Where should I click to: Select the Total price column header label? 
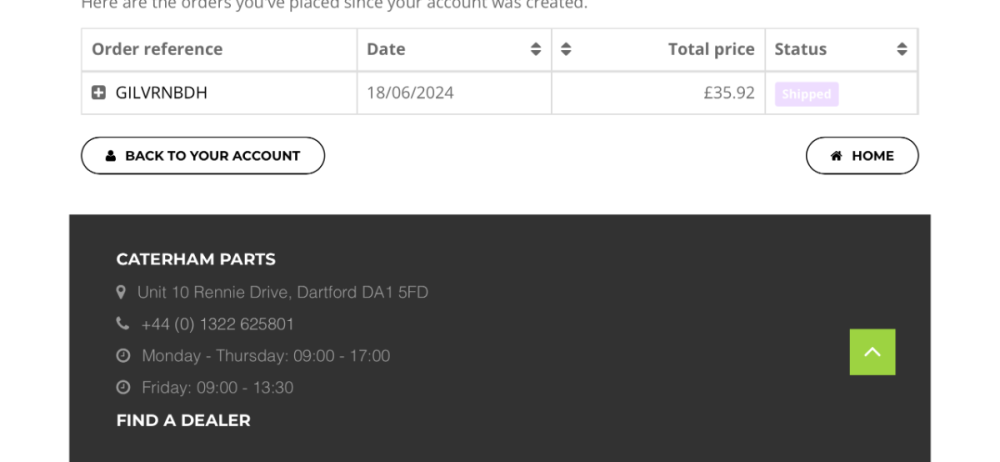(711, 49)
